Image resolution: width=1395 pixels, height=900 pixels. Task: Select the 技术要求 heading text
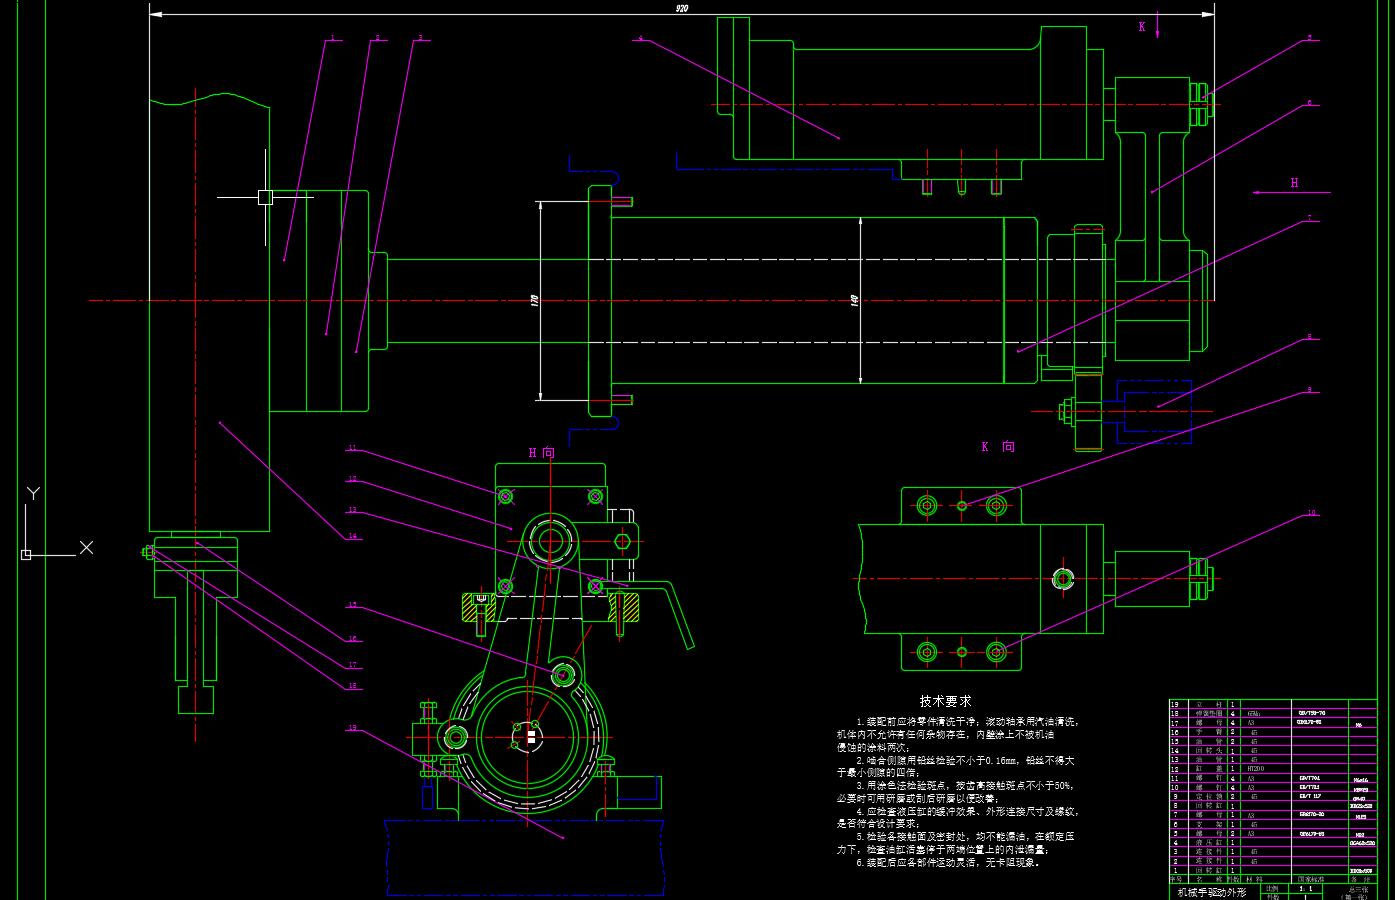coord(945,701)
